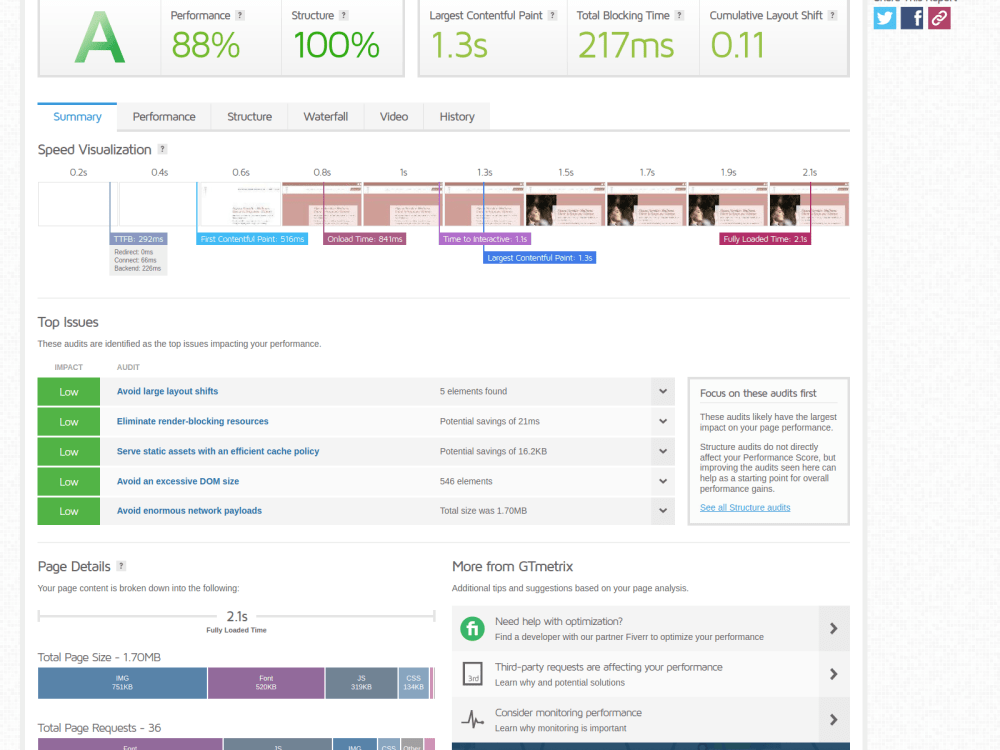This screenshot has height=750, width=1000.
Task: Open the History tab
Action: point(457,117)
